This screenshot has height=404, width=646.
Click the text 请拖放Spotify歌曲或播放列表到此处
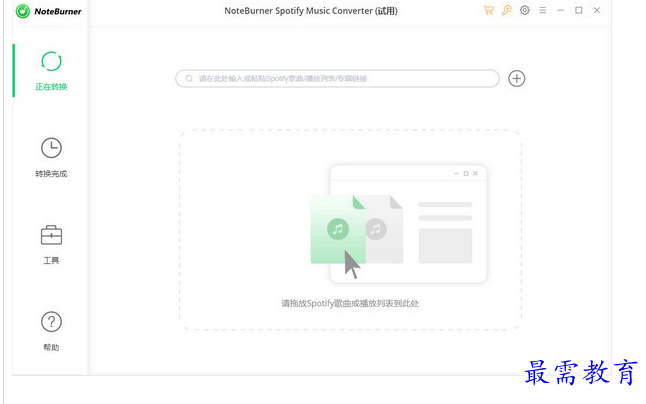350,304
